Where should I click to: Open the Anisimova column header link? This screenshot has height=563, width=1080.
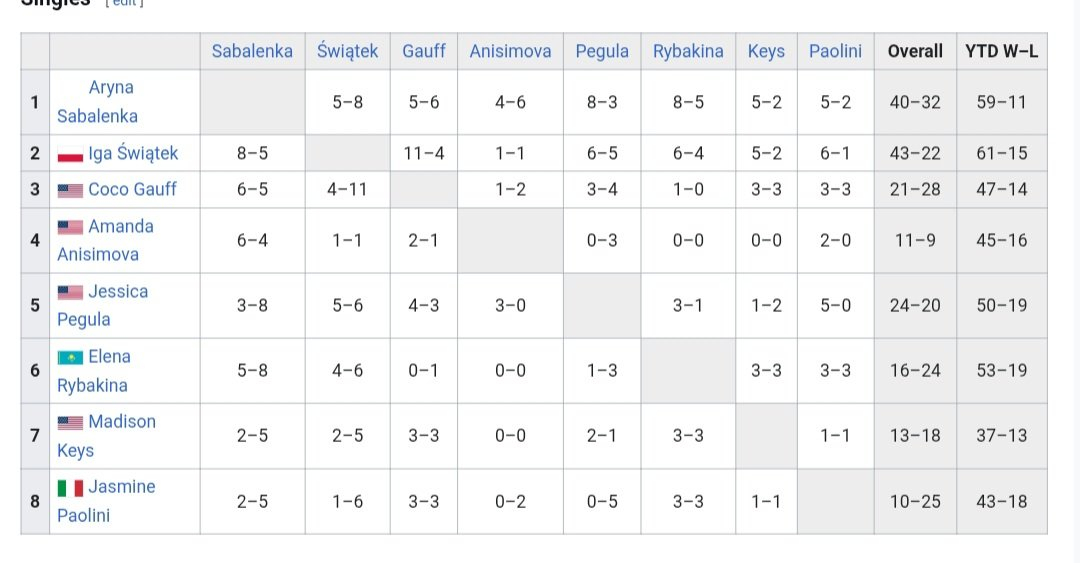click(510, 51)
